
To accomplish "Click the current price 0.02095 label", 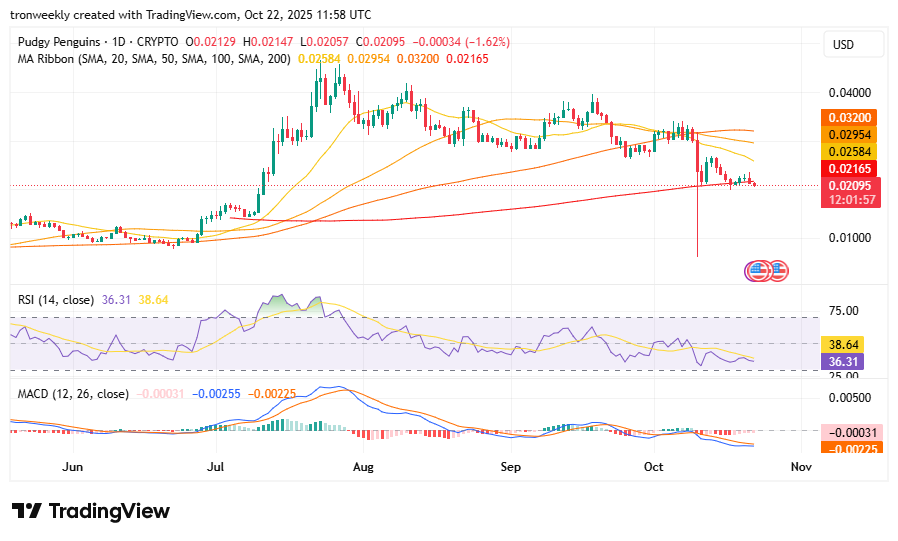I will click(x=849, y=185).
